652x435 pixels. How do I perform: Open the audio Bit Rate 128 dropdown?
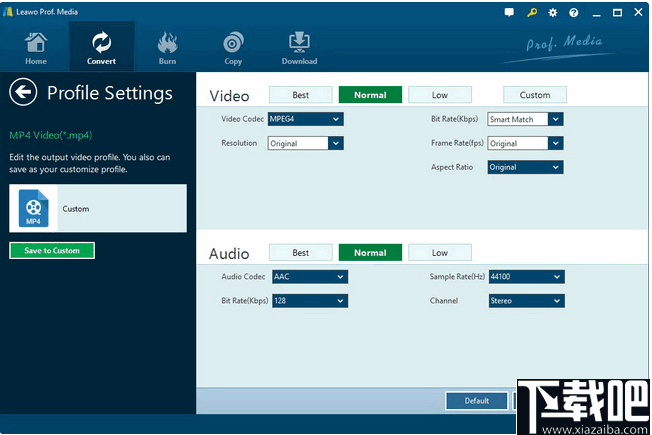tap(310, 301)
